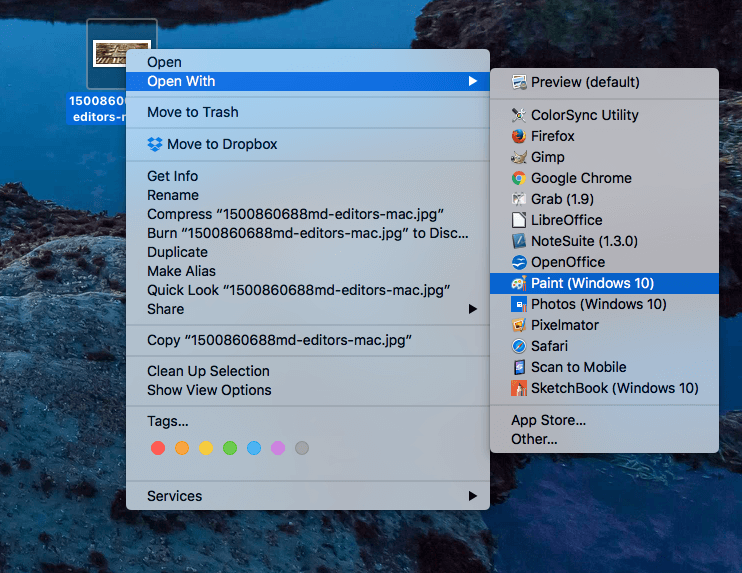Click the NoteSuite icon
The image size is (742, 573).
pyautogui.click(x=519, y=241)
